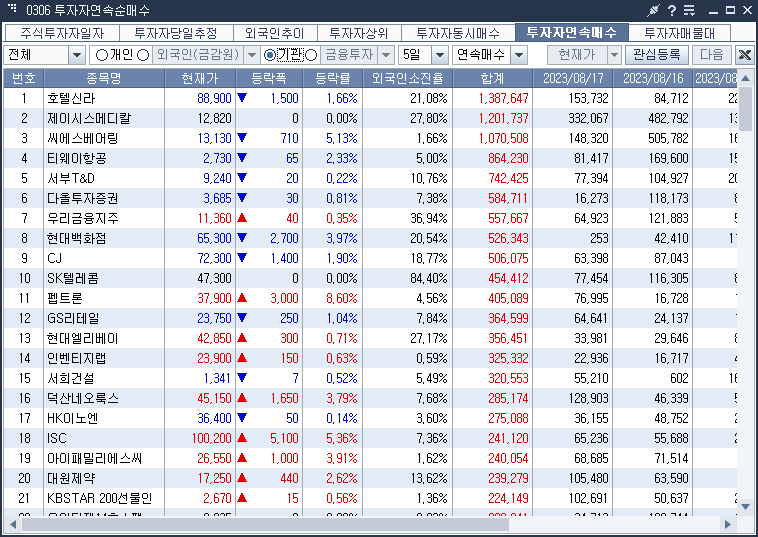The height and width of the screenshot is (537, 758).
Task: Select the 씨에스베어링 row name
Action: (83, 138)
